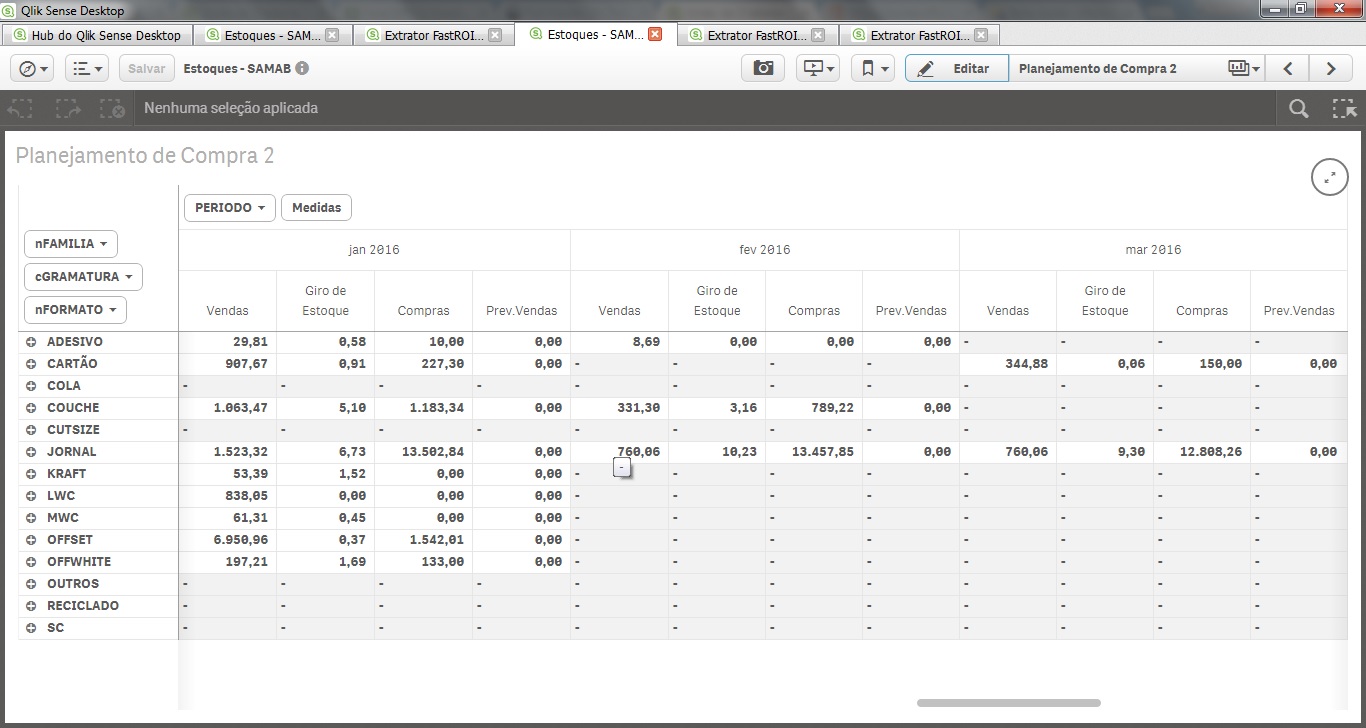Viewport: 1366px width, 728px height.
Task: Expand the pivot table to full screen
Action: (1330, 177)
